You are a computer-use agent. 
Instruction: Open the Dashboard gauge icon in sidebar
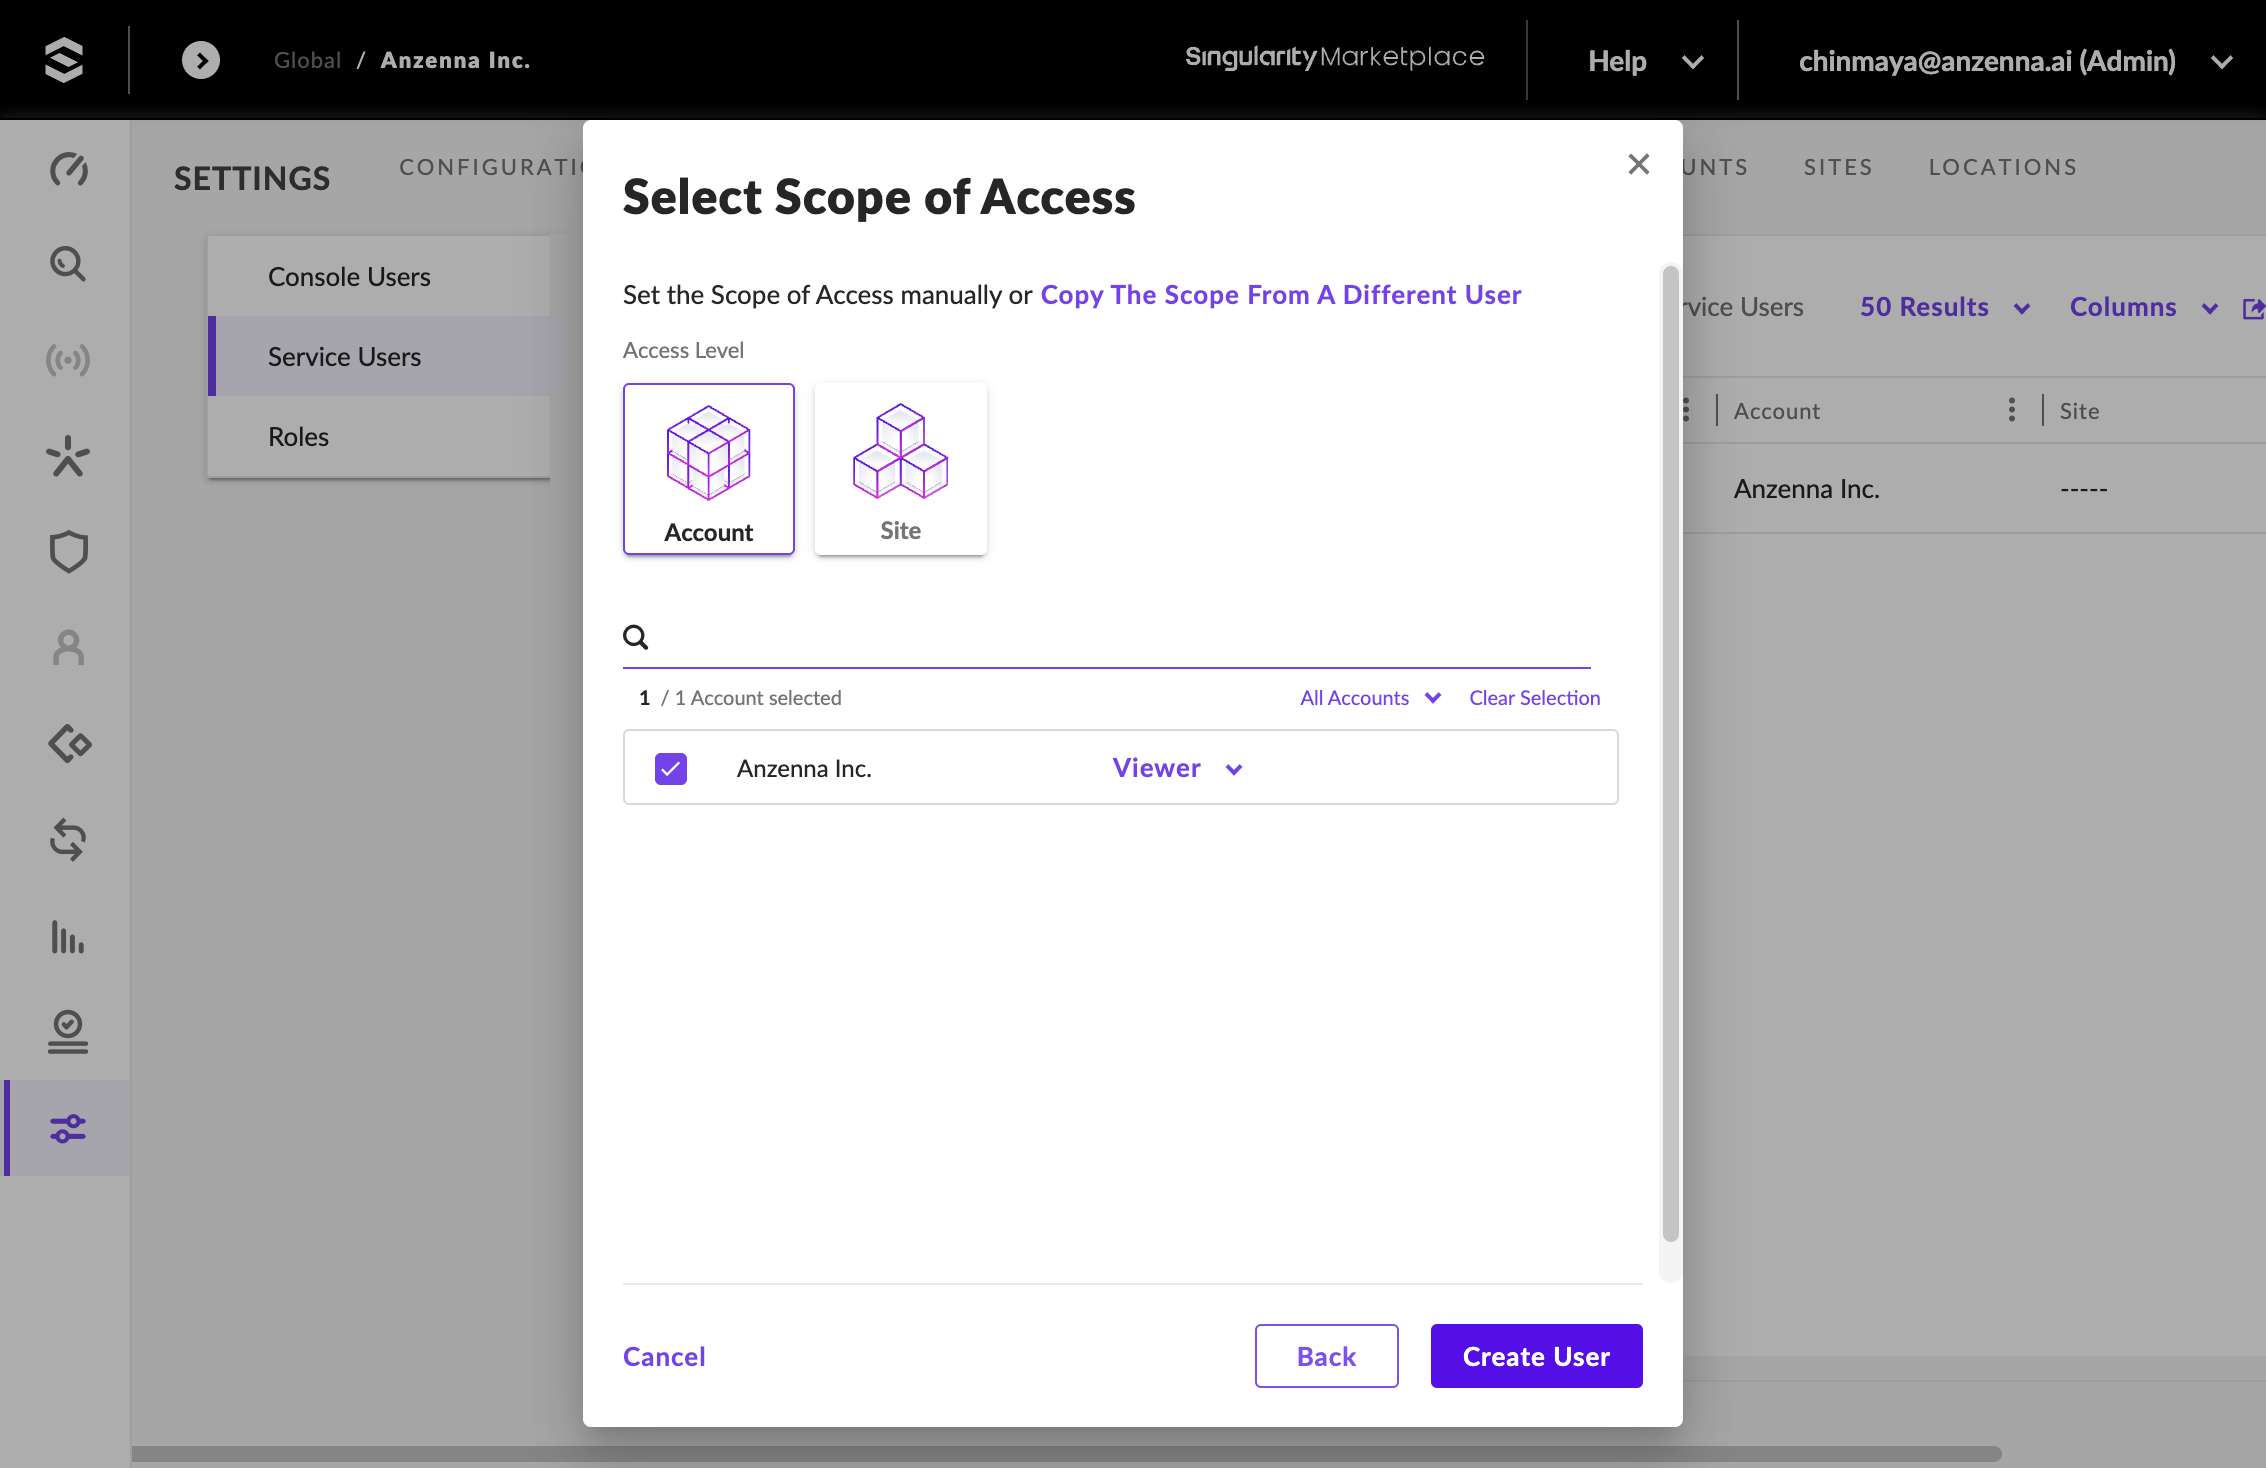click(68, 169)
